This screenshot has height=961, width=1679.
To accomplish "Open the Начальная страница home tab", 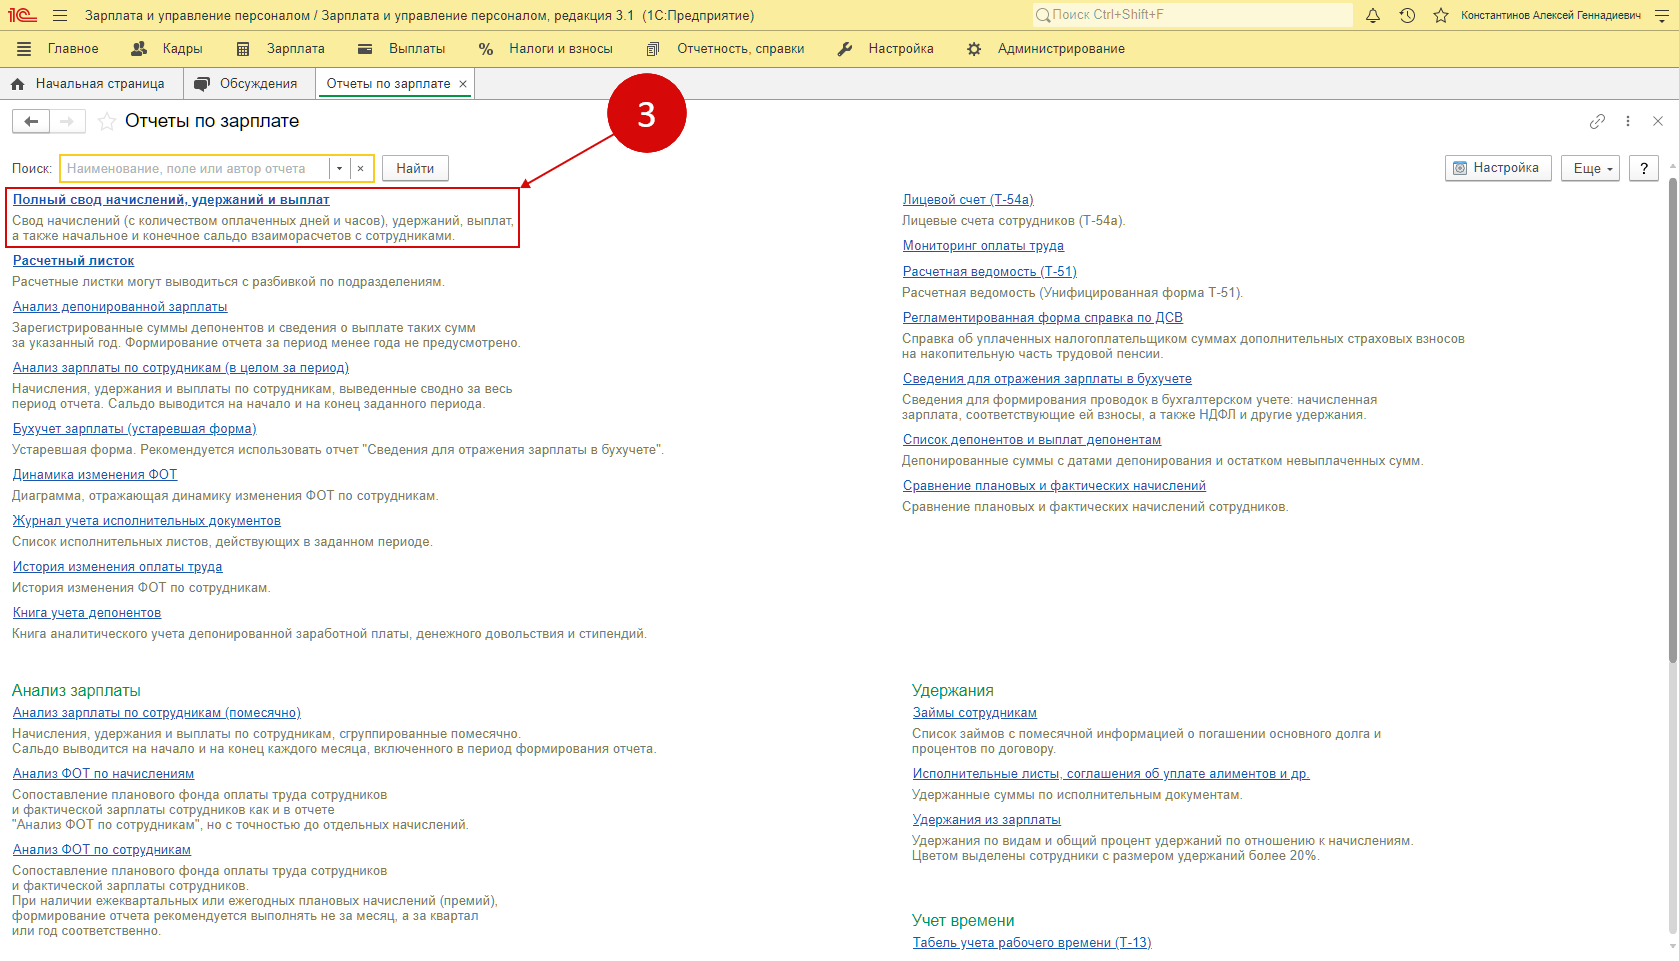I will click(x=88, y=84).
